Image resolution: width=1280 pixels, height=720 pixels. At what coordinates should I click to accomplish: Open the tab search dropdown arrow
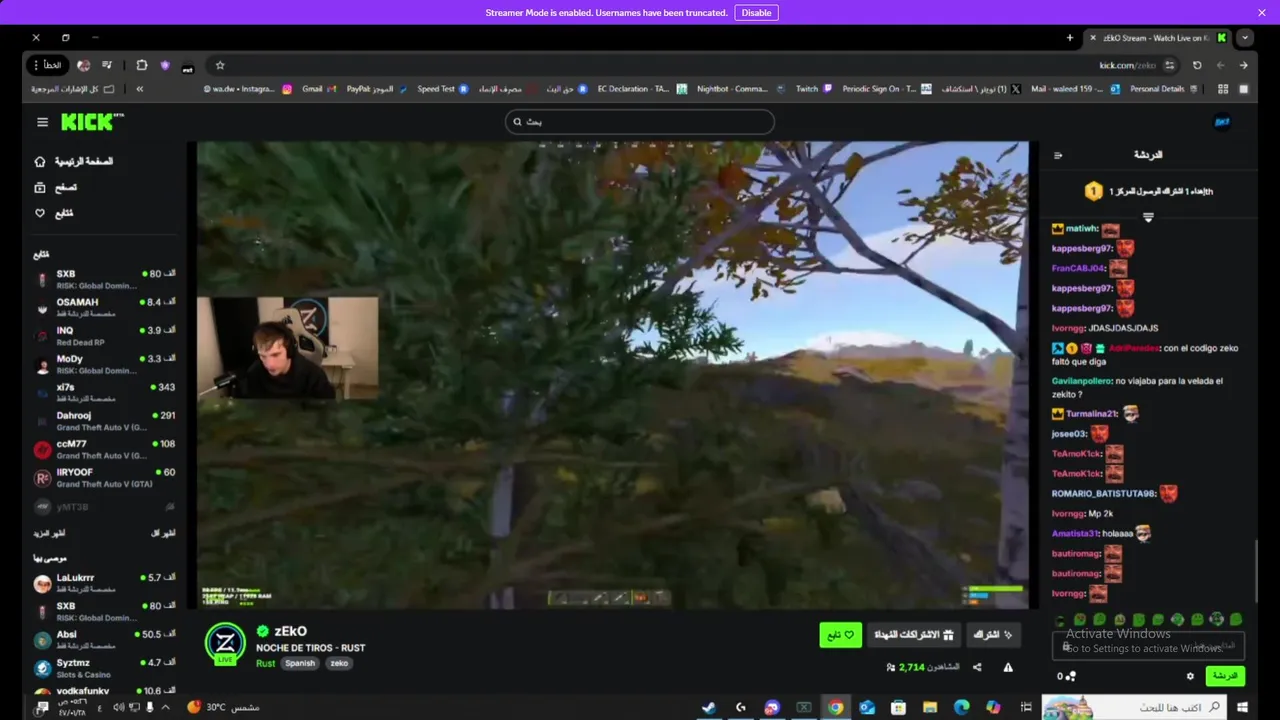point(1244,38)
